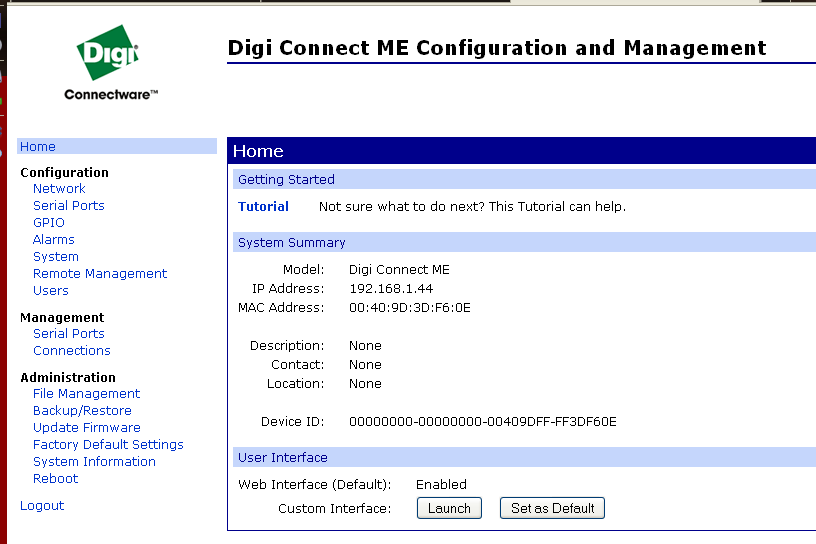816x544 pixels.
Task: Open Network configuration page
Action: (x=59, y=188)
